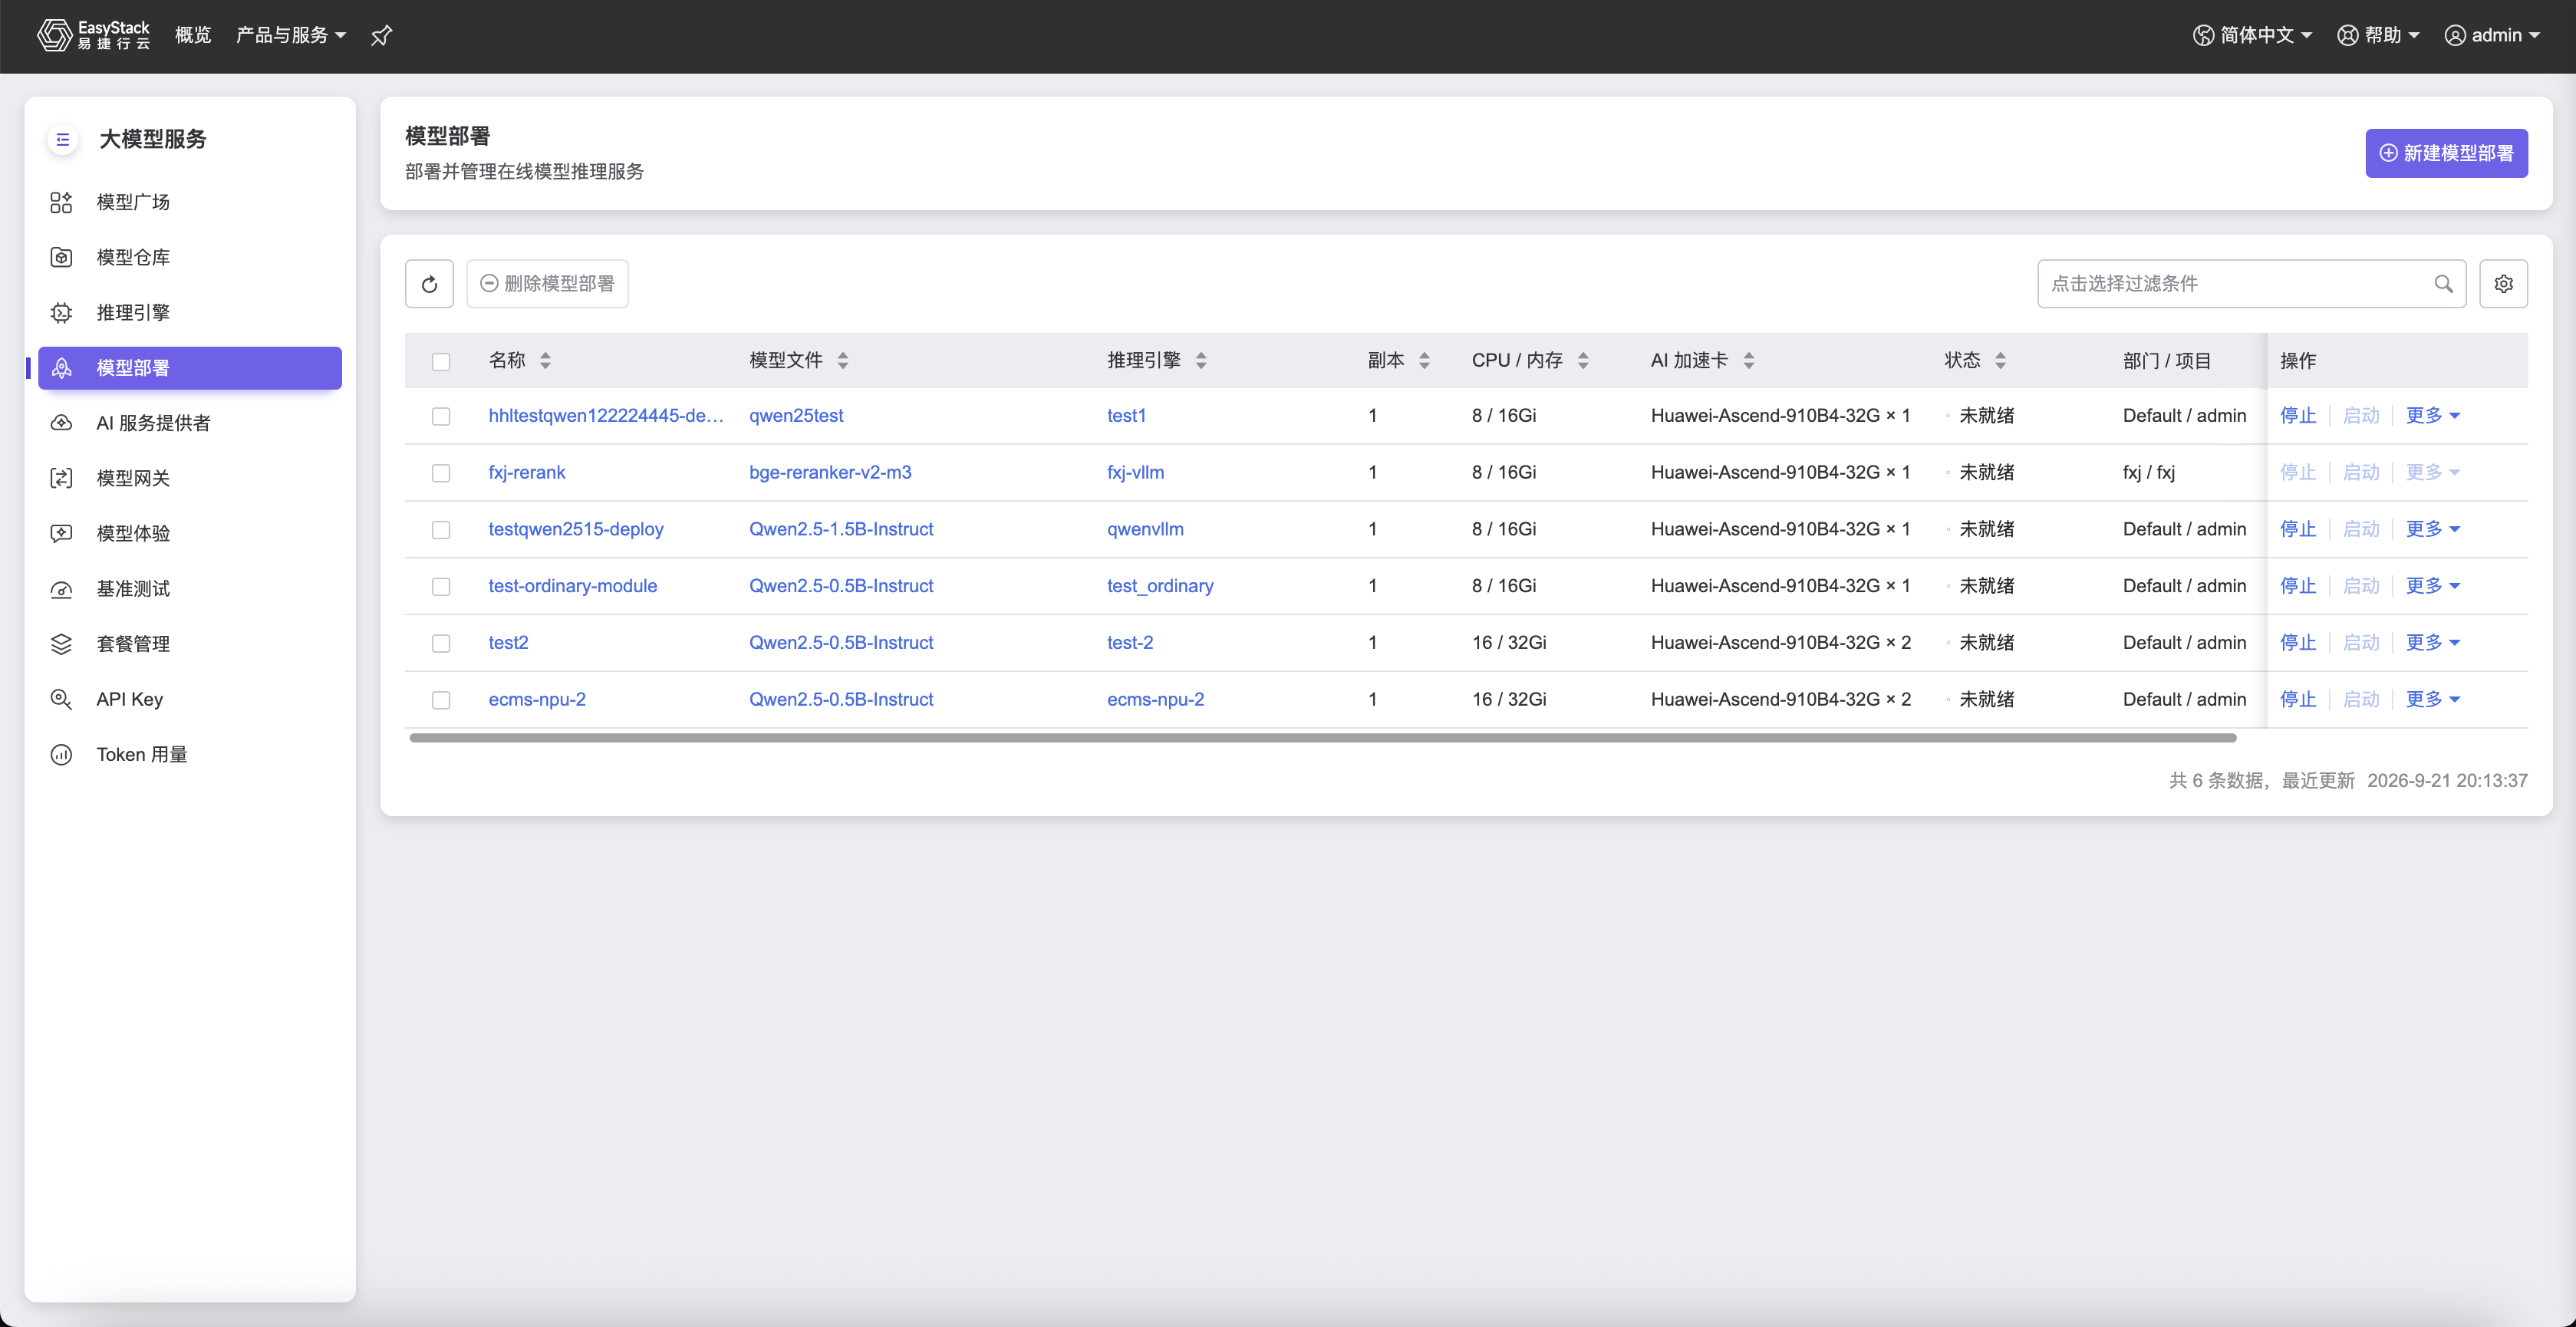Image resolution: width=2576 pixels, height=1327 pixels.
Task: Click the 新建模型部署 button
Action: 2446,153
